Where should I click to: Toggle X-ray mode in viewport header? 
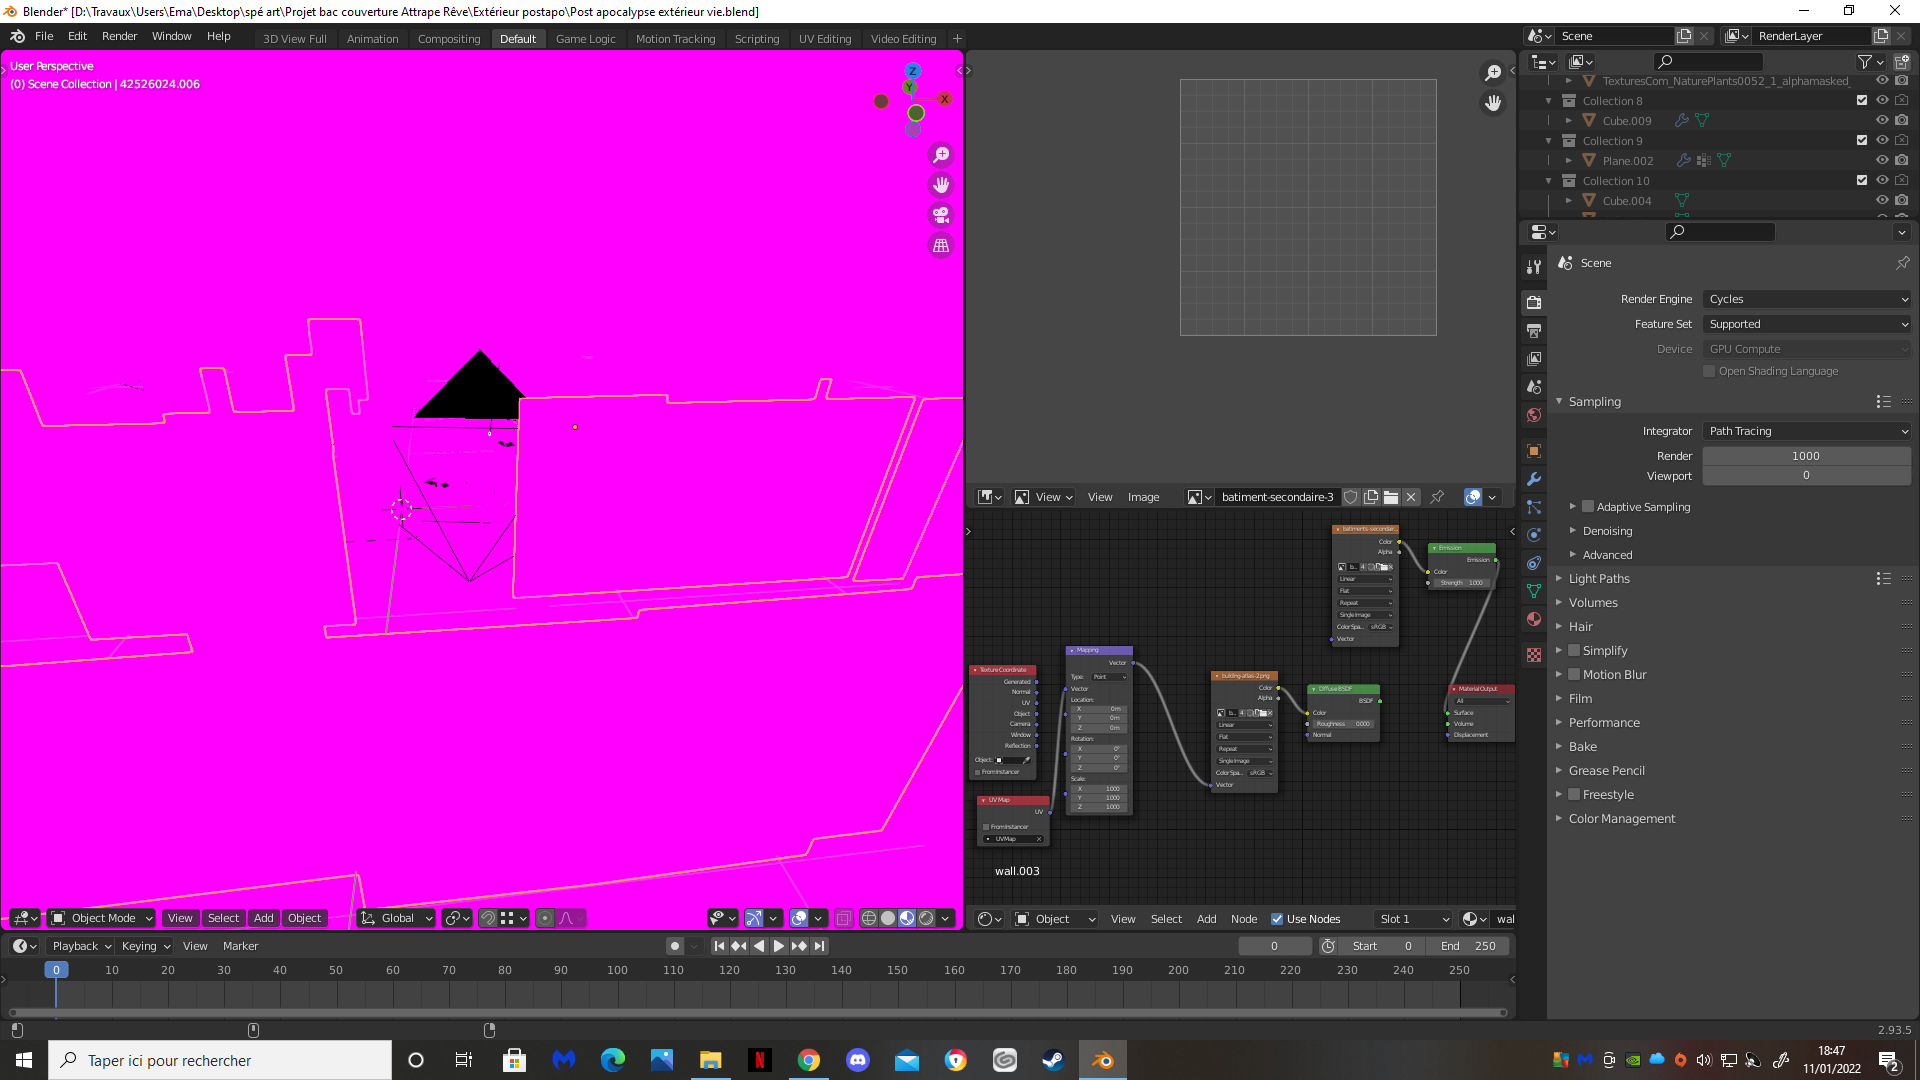pyautogui.click(x=843, y=918)
